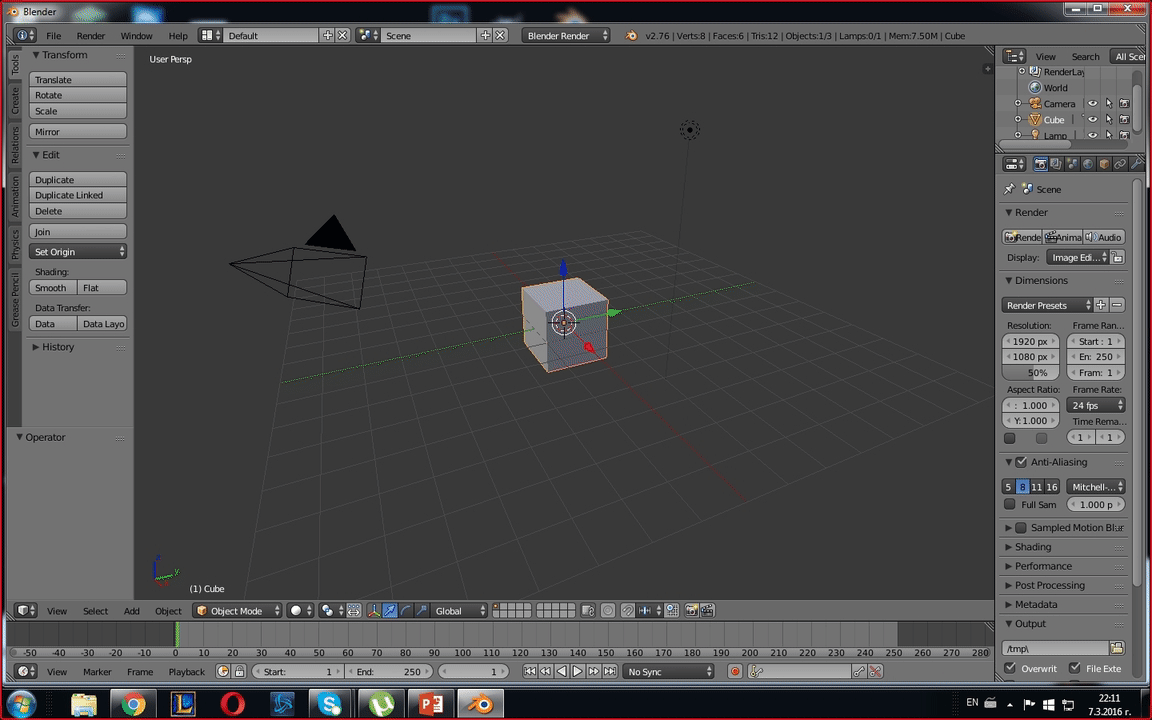This screenshot has width=1152, height=720.
Task: Open the Set Origin dropdown
Action: coord(78,252)
